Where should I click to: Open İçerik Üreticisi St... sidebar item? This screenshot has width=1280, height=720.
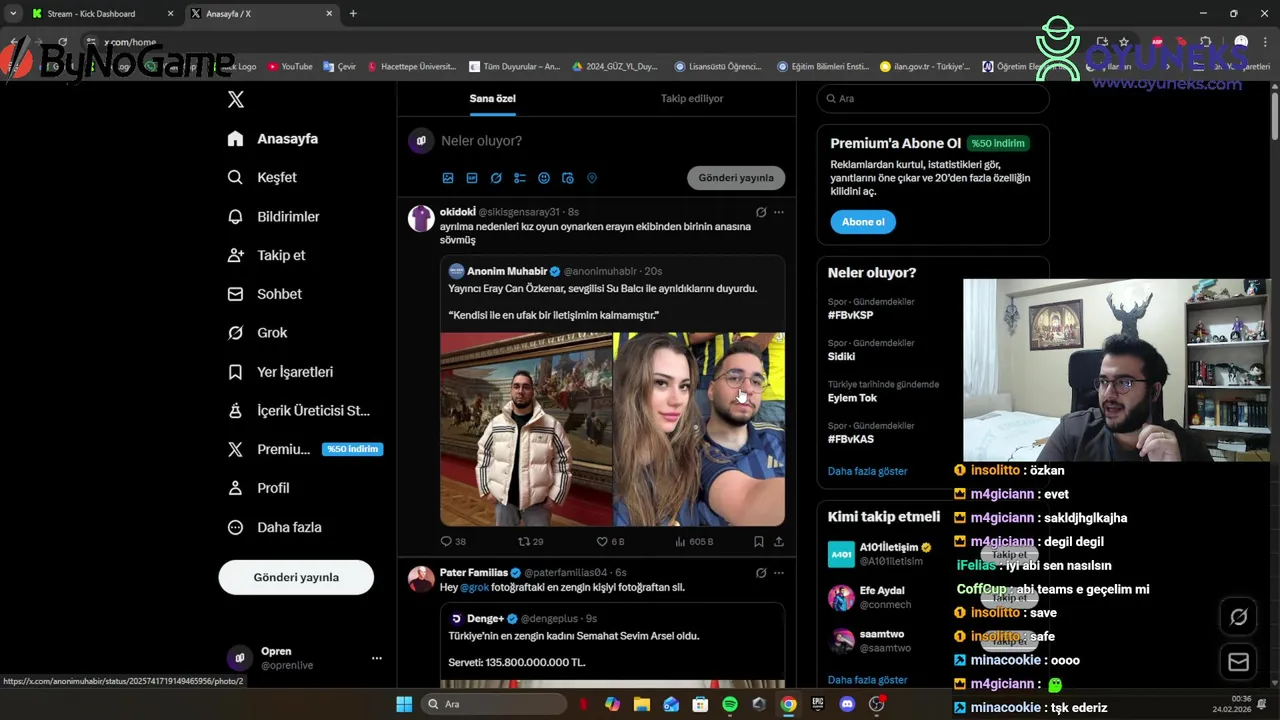298,411
